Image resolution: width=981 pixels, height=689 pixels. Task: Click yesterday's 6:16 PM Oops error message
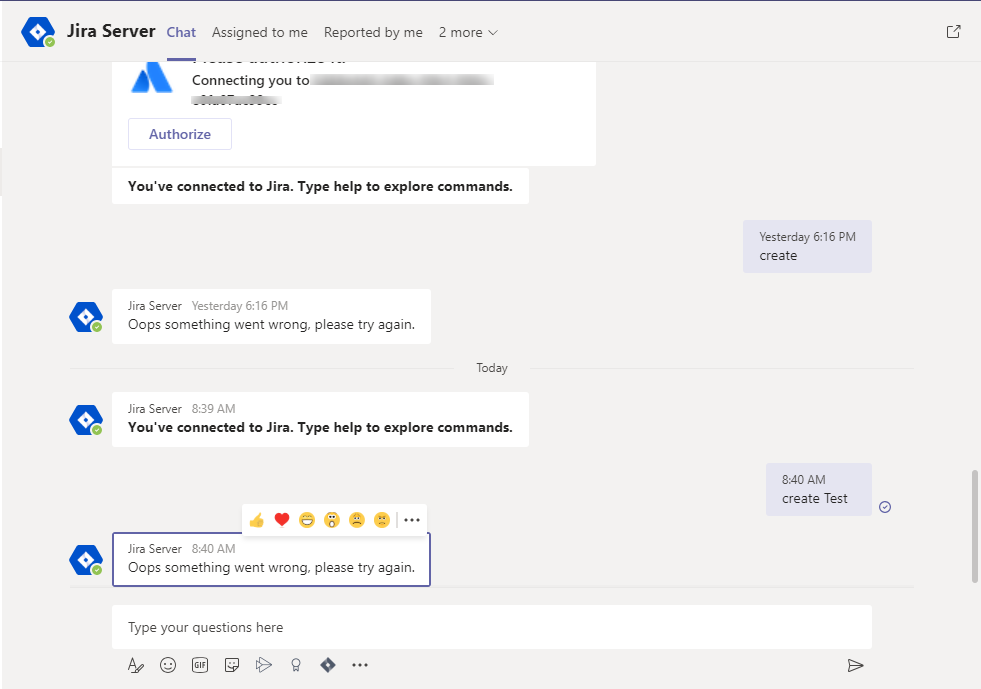click(272, 316)
